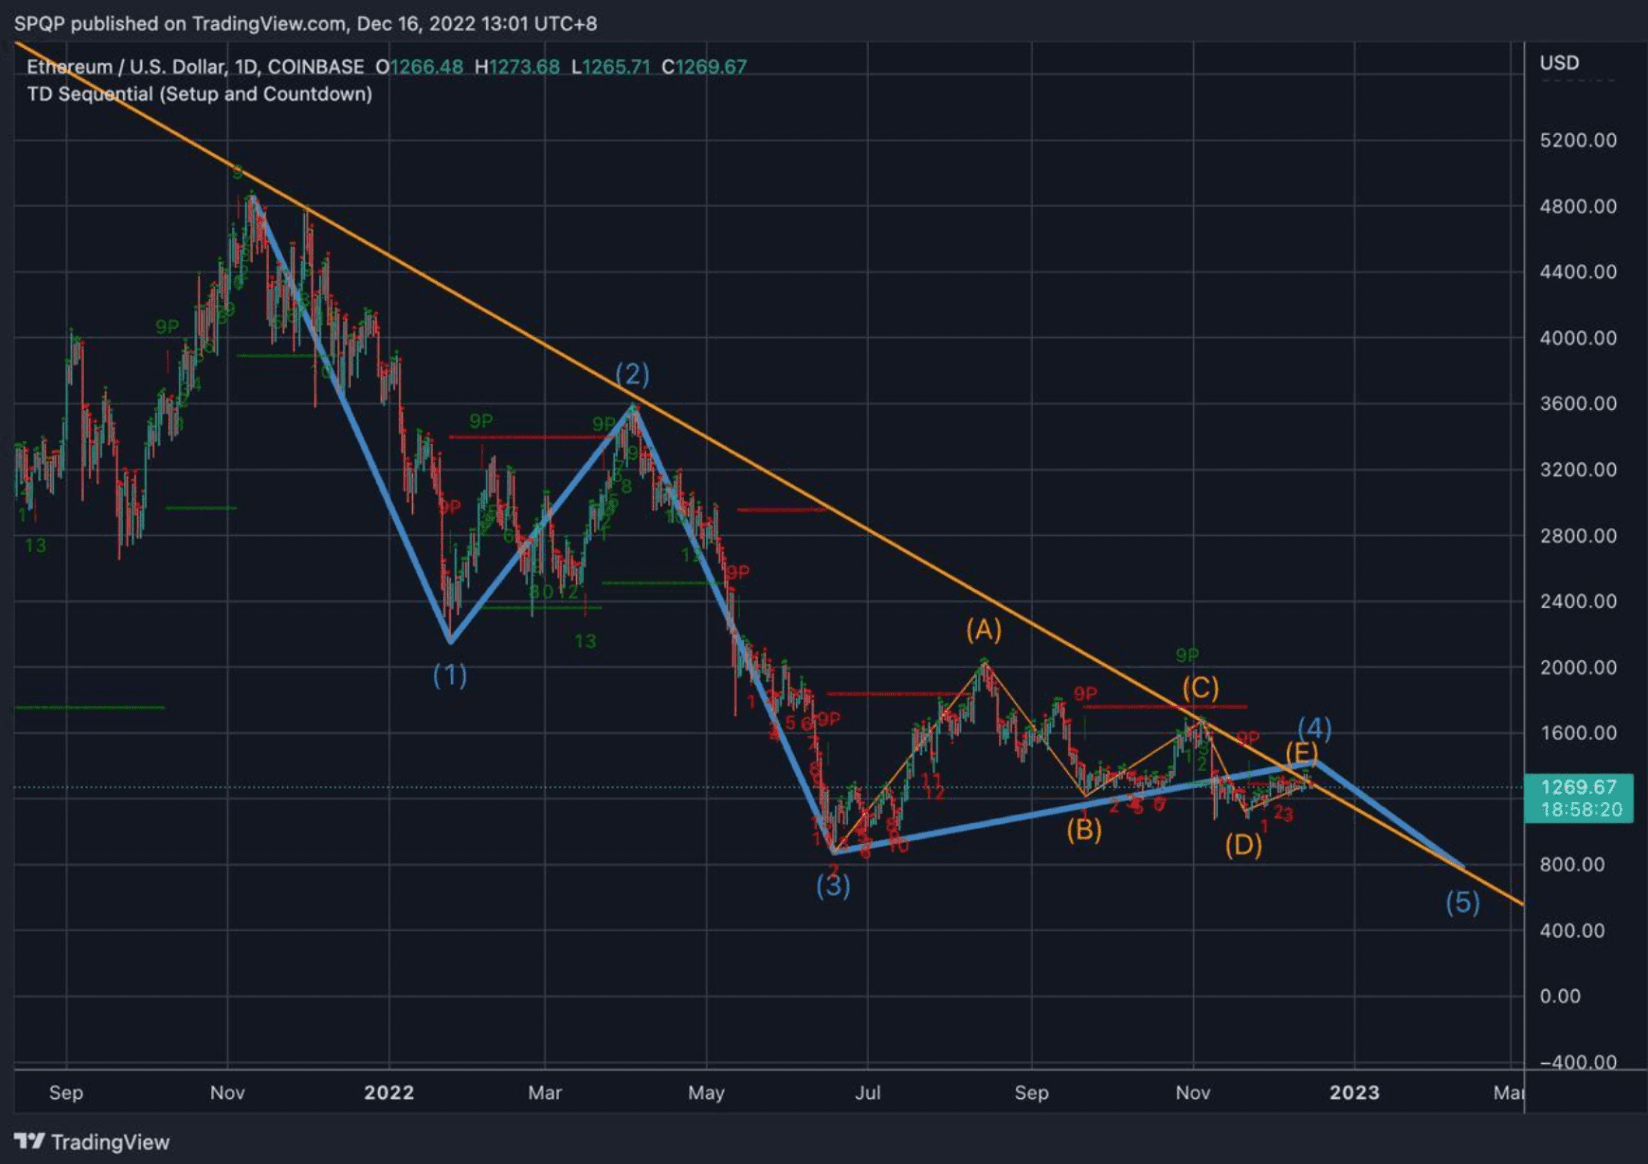Screen dimensions: 1648x1164
Task: Click the high value H1273.68
Action: coord(517,67)
